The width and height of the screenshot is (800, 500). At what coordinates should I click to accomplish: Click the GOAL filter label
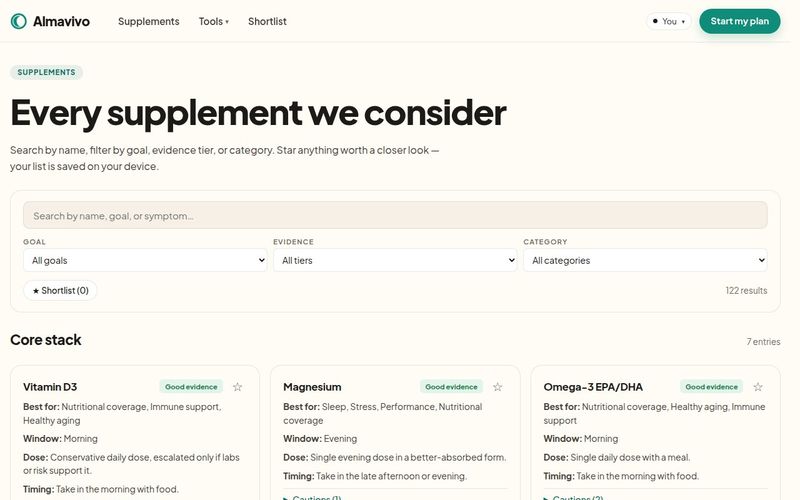(34, 242)
